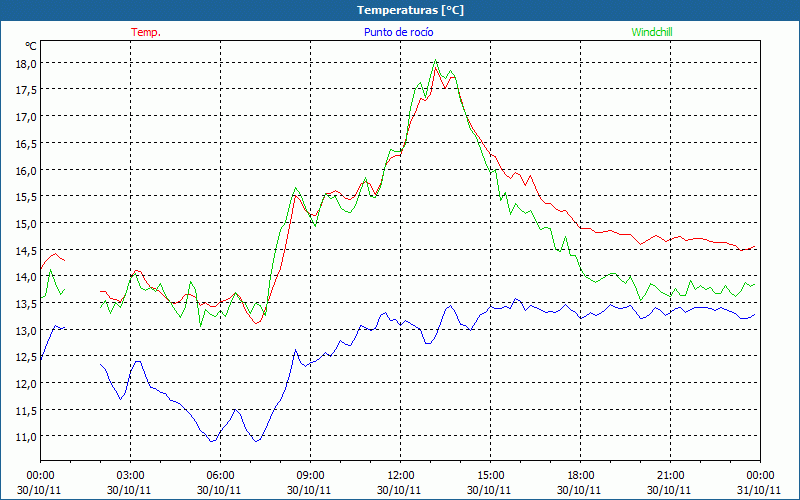The width and height of the screenshot is (800, 500).
Task: Click the blue dew point minimum near 05:40
Action: (x=212, y=441)
